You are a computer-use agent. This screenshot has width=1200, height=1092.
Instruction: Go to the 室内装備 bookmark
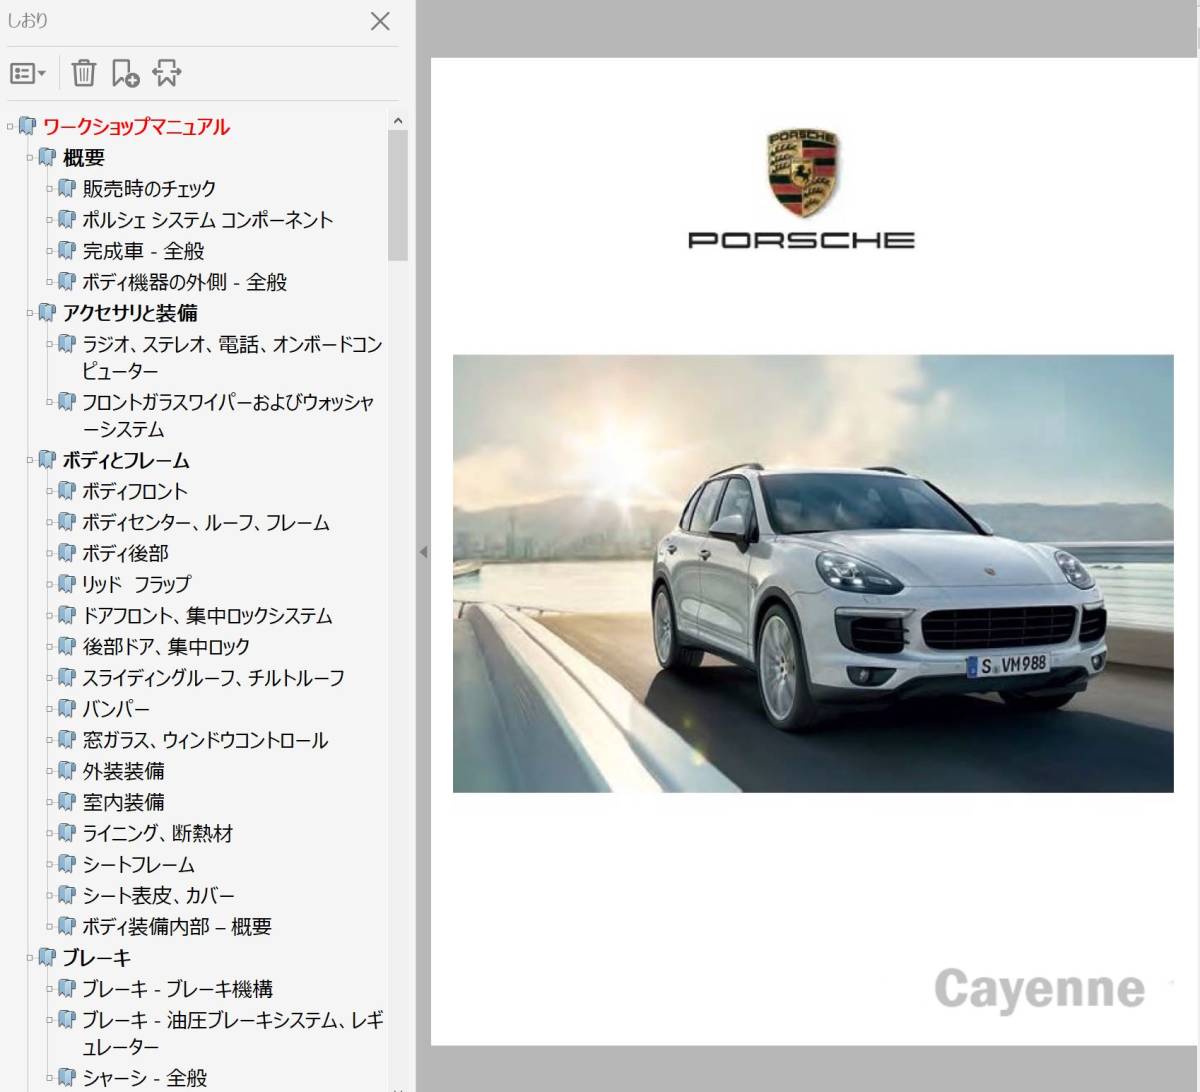click(x=123, y=802)
